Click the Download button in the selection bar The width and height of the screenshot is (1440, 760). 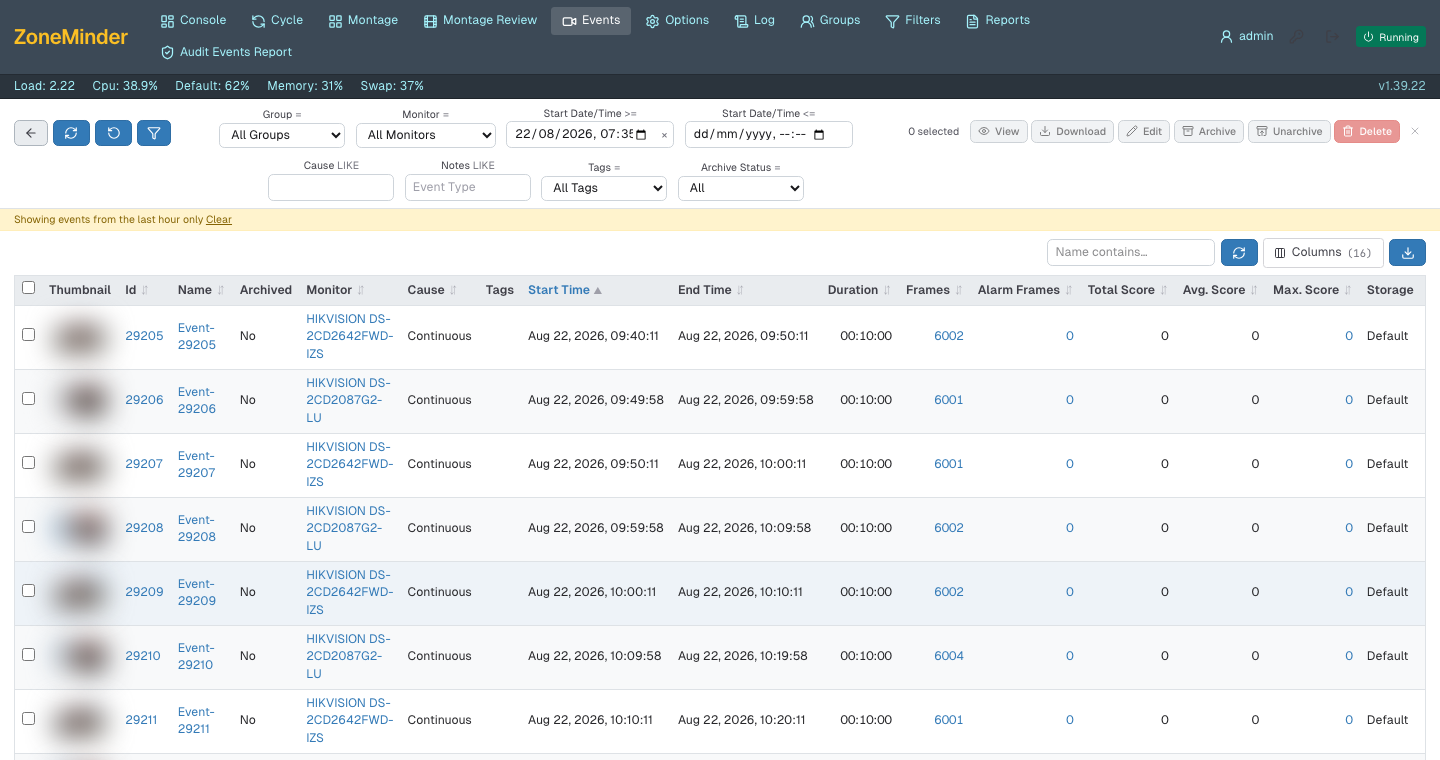[1073, 131]
